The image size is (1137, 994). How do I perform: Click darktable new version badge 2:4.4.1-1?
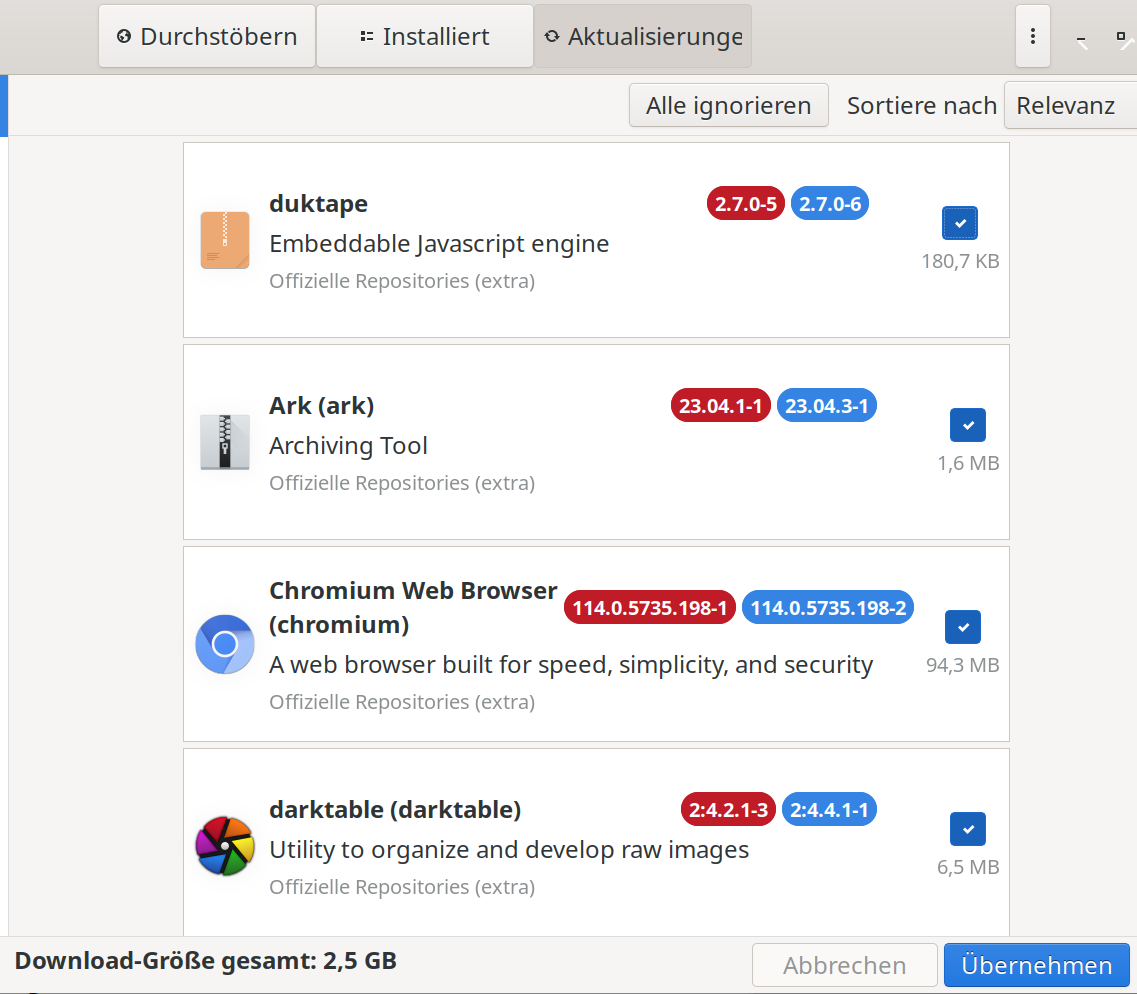pyautogui.click(x=829, y=809)
